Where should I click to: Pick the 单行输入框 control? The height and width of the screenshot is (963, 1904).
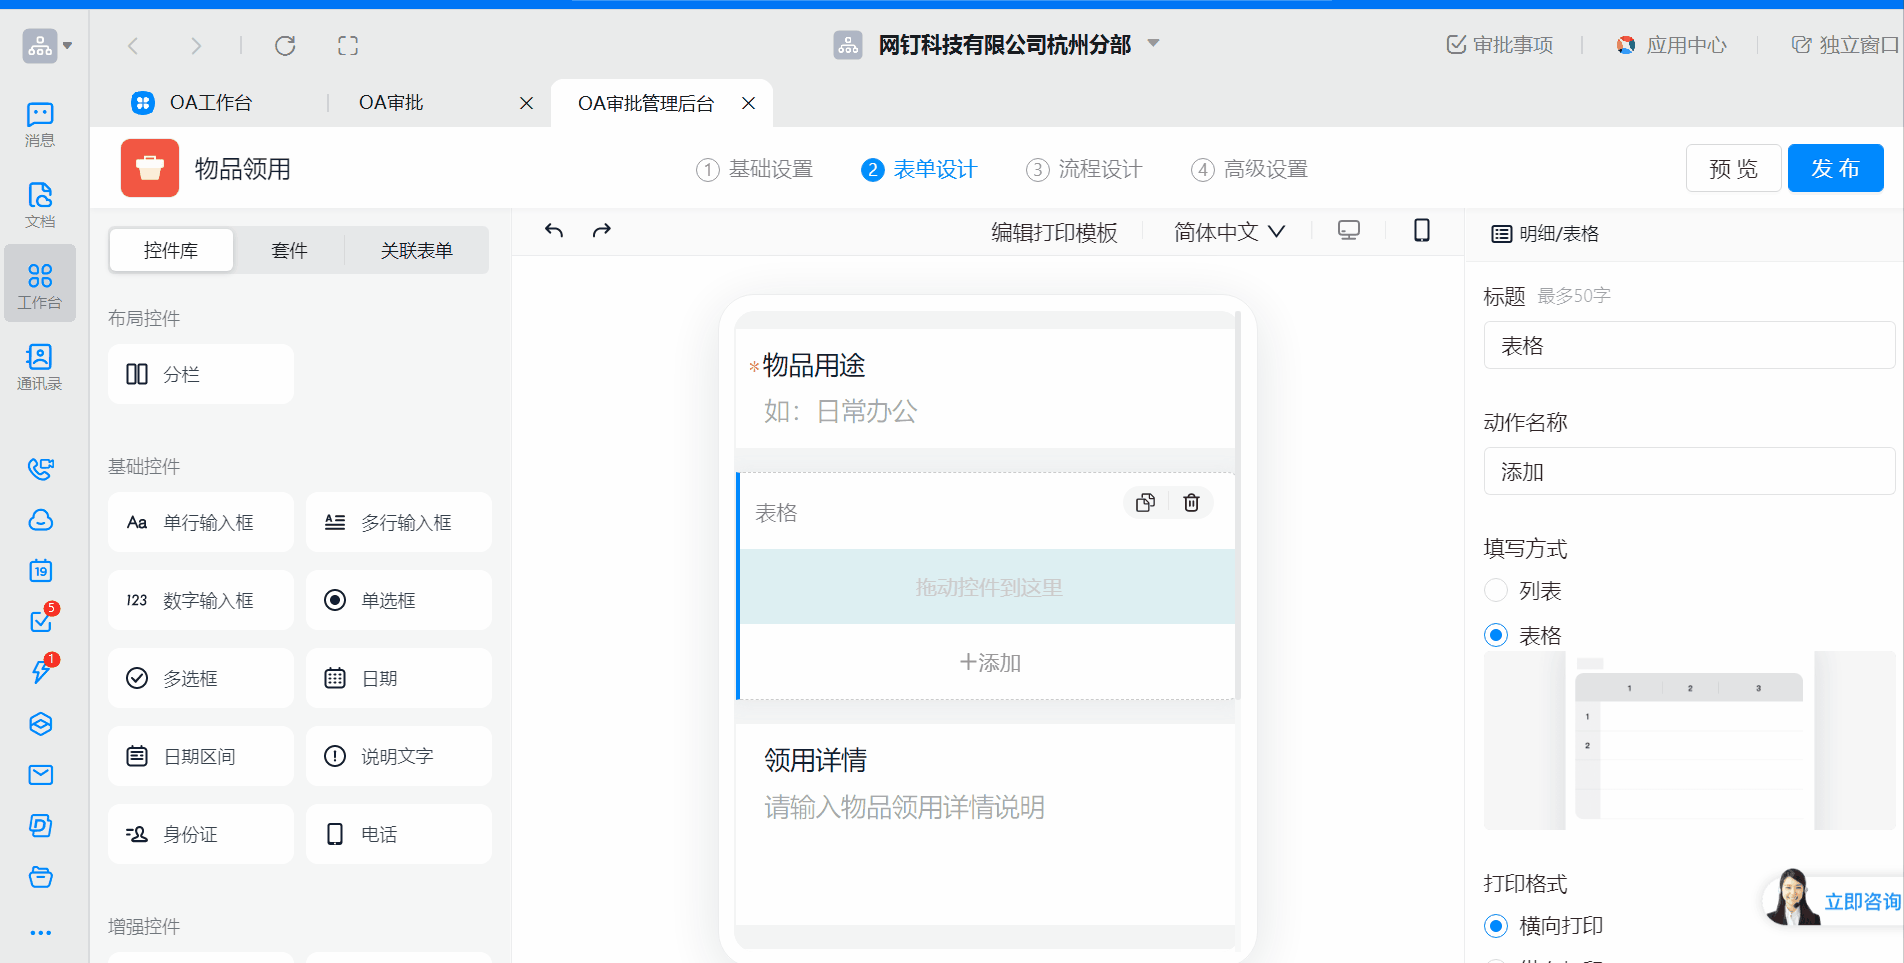point(201,522)
